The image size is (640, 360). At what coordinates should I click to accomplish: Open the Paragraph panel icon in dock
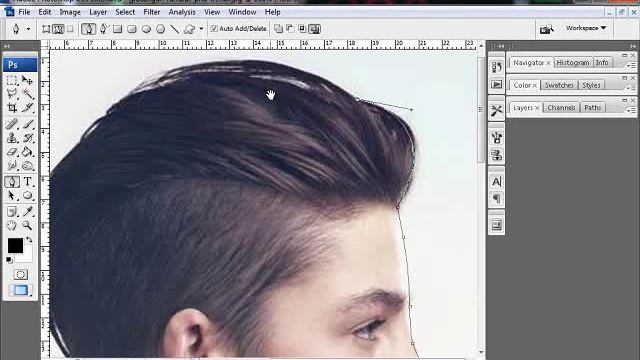click(496, 199)
